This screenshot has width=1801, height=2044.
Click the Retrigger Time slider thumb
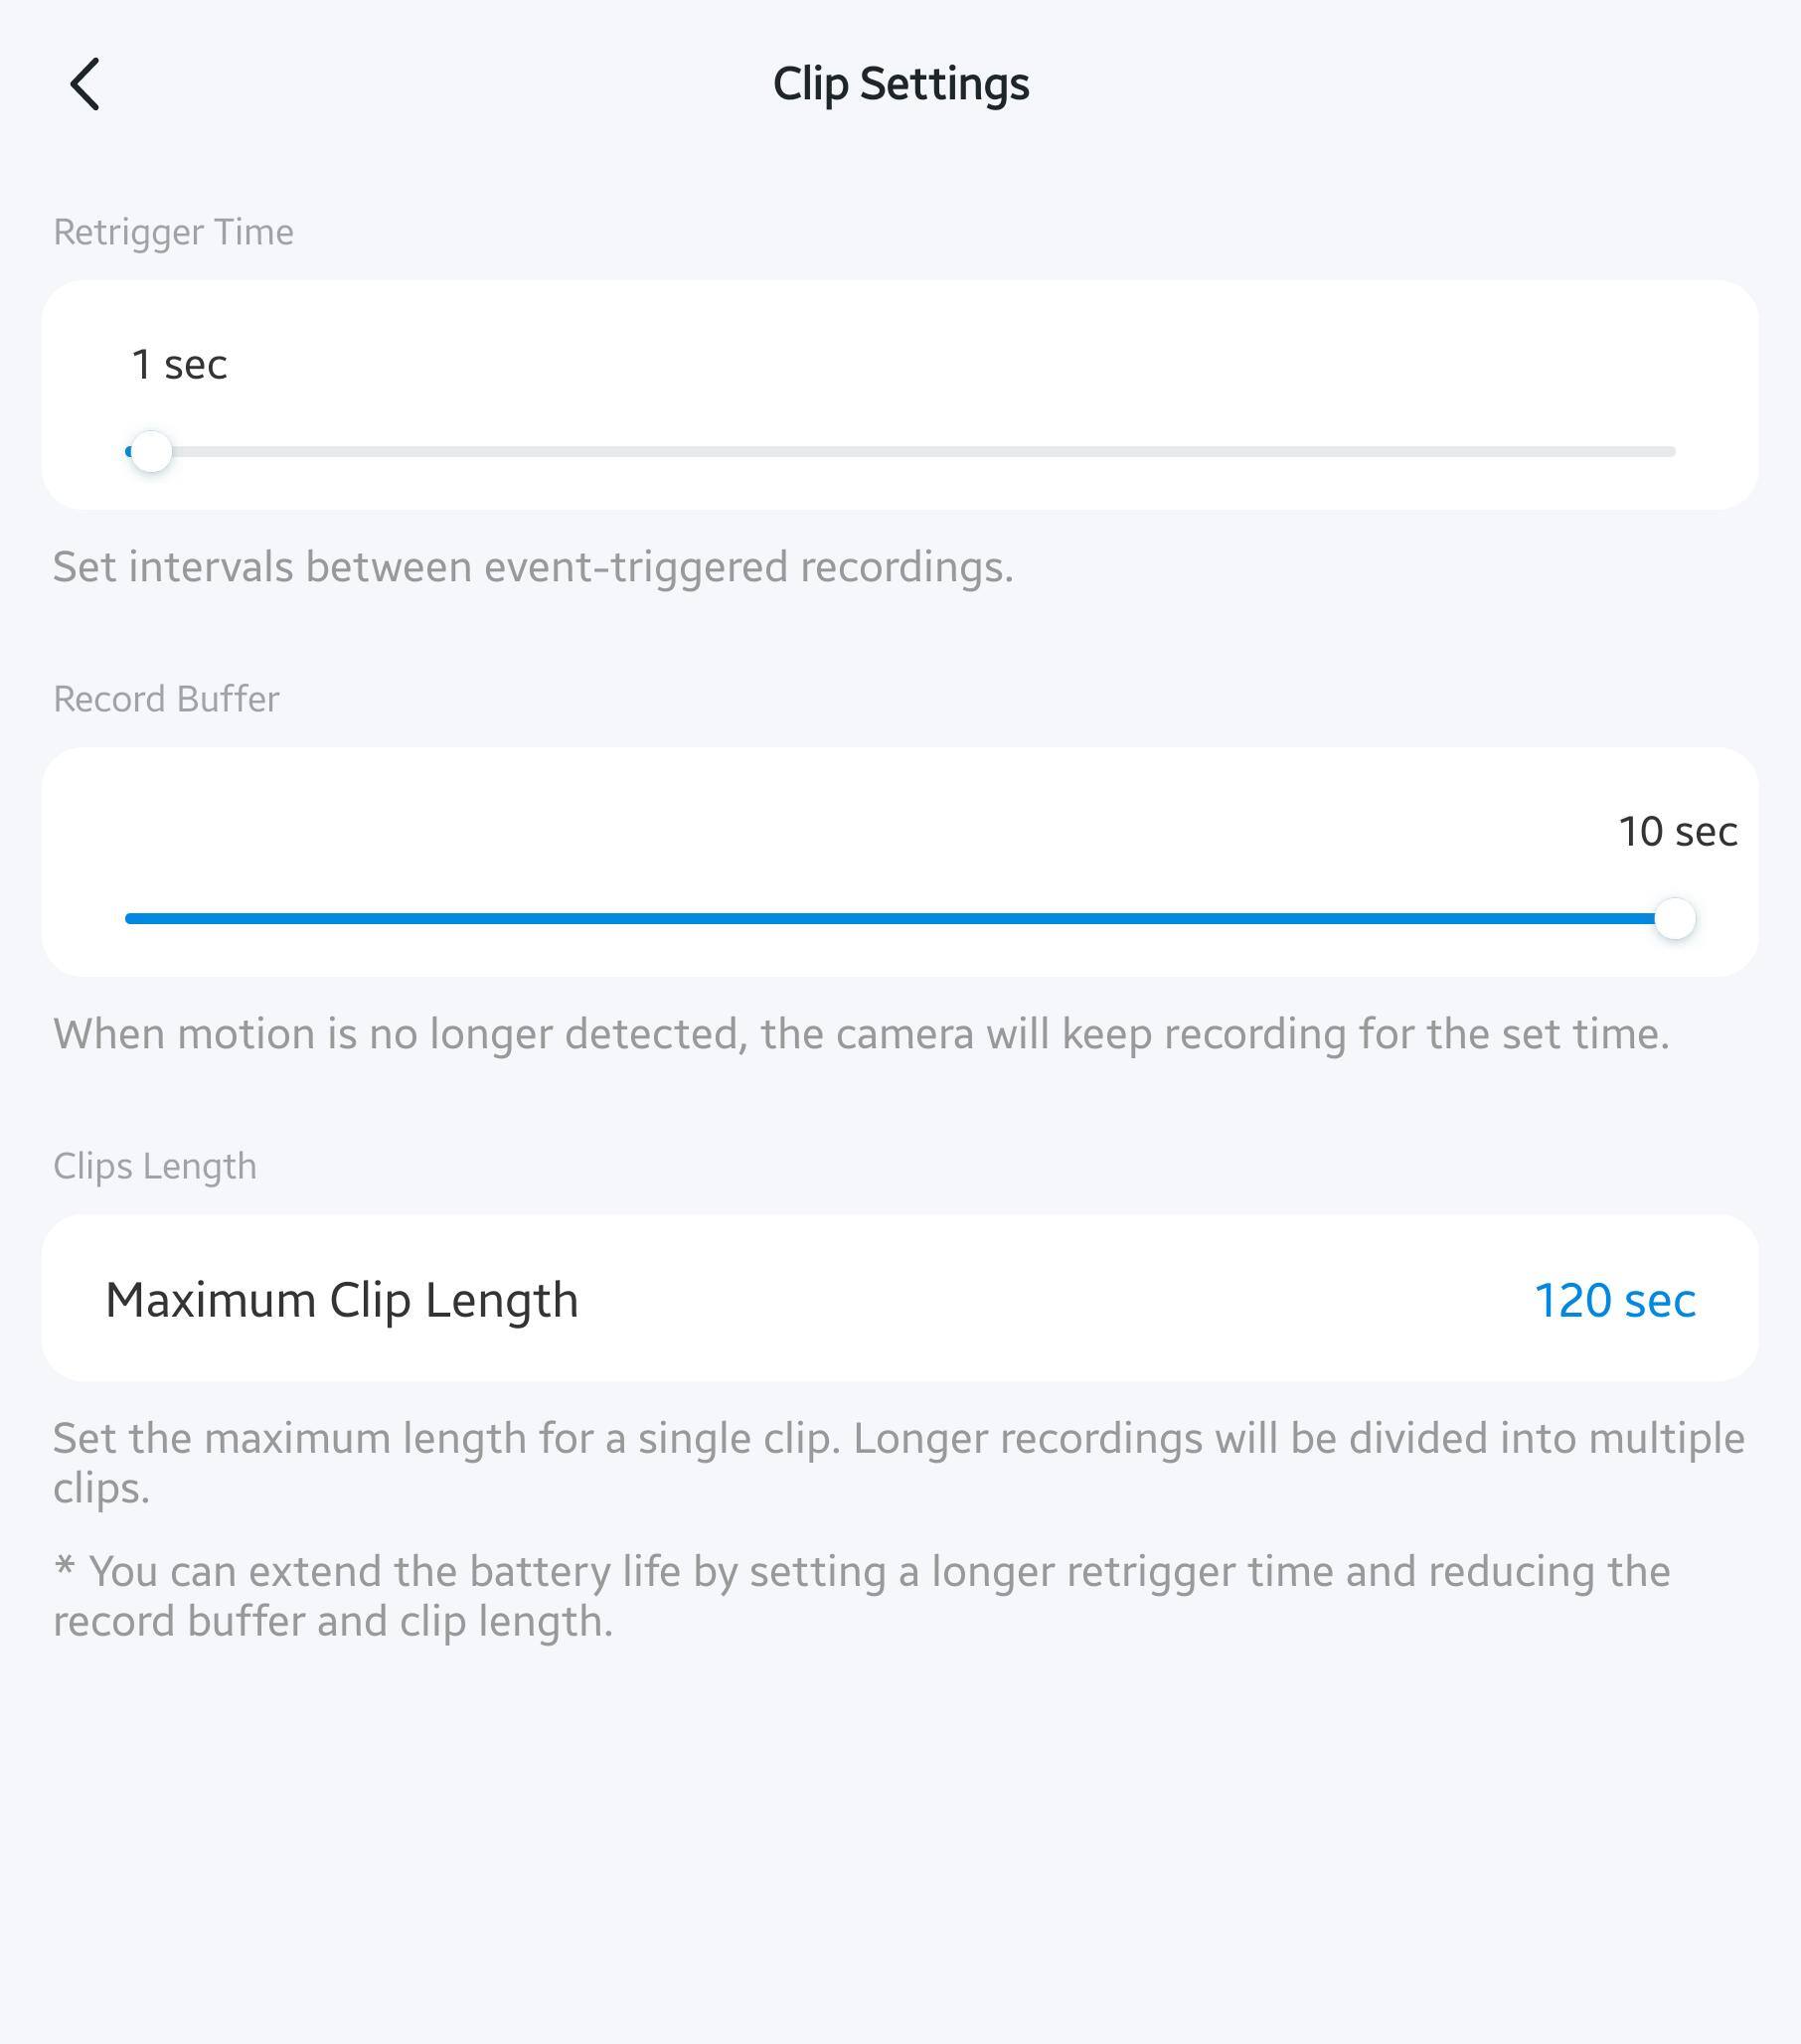point(152,452)
